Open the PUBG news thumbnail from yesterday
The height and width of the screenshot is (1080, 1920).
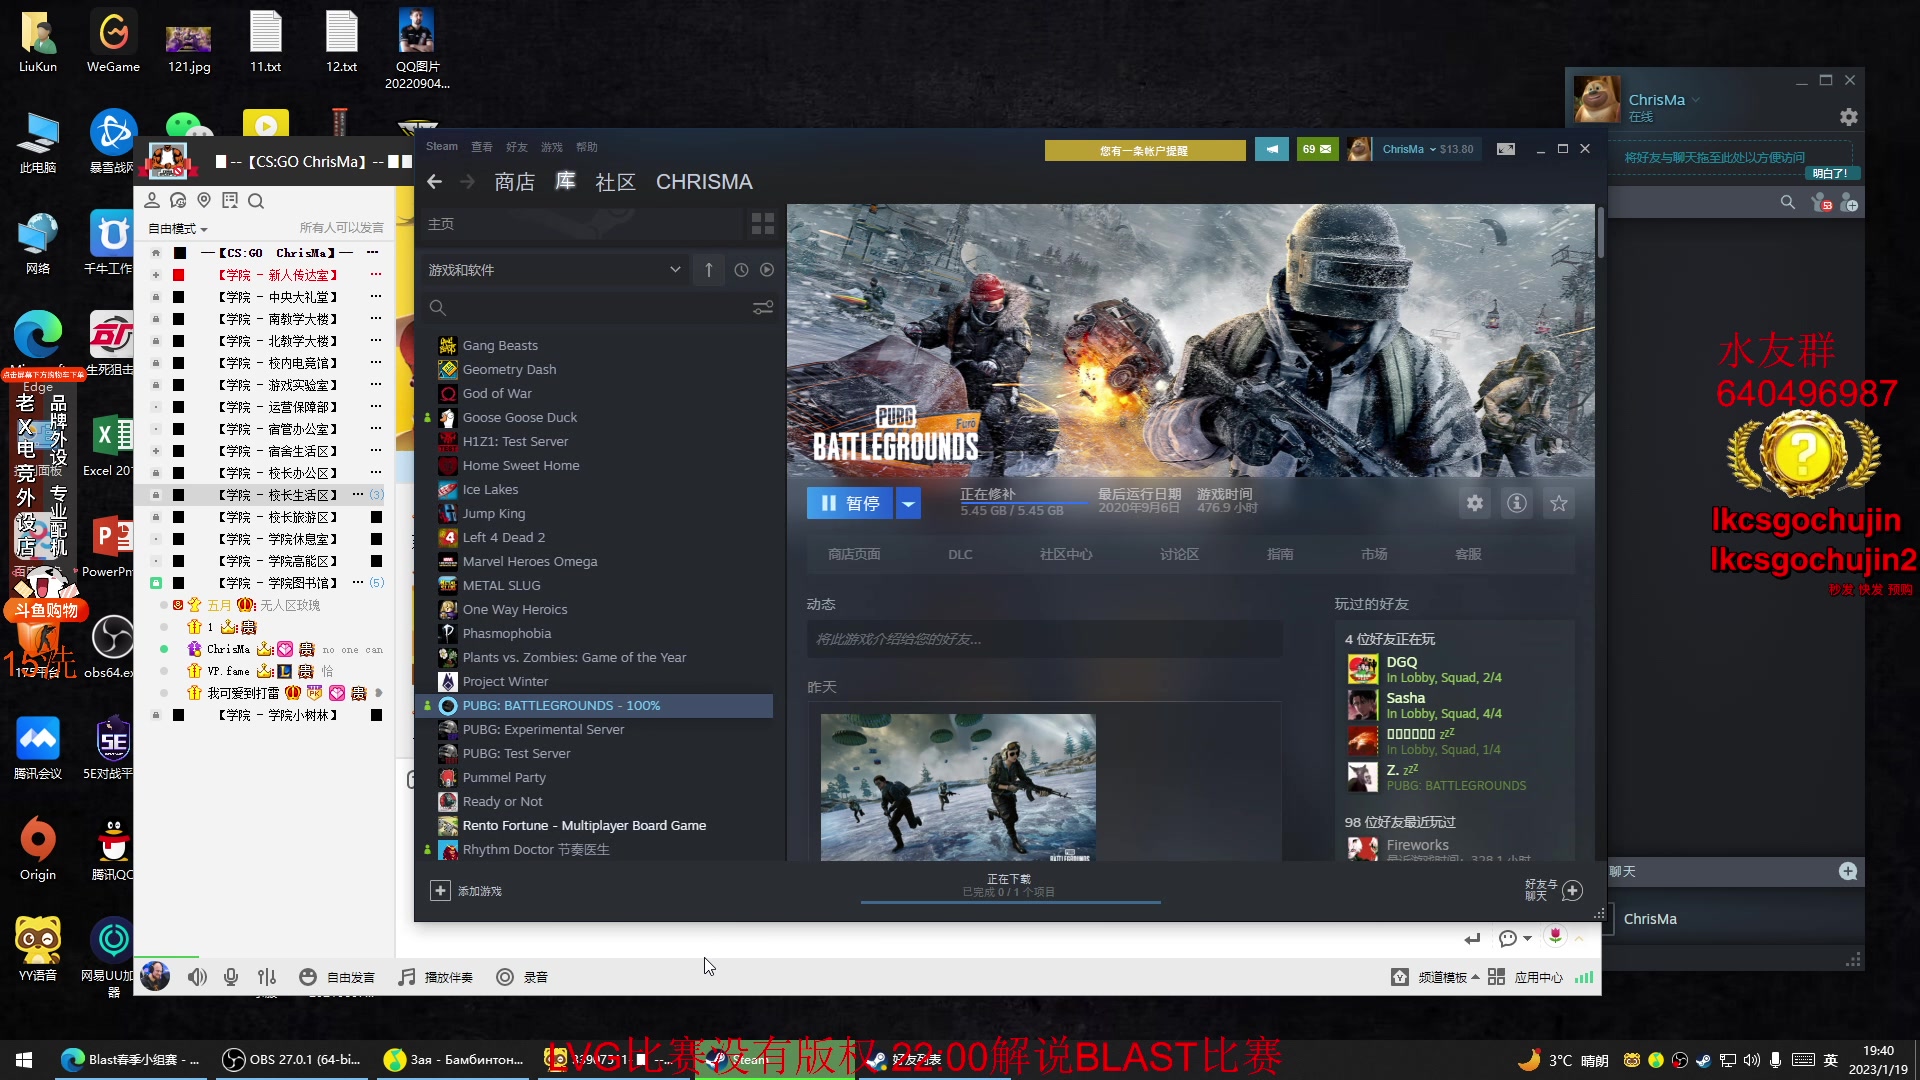click(958, 787)
